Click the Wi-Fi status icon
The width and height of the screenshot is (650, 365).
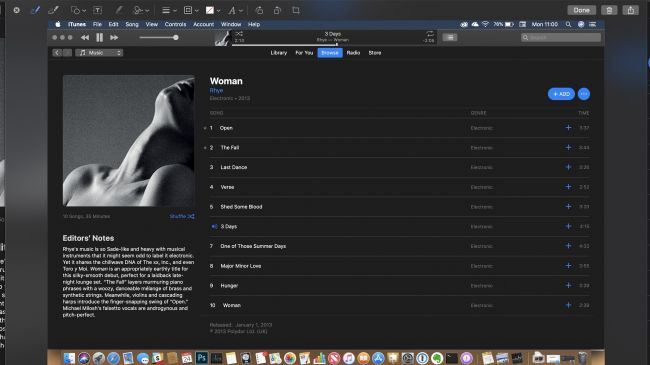(485, 24)
